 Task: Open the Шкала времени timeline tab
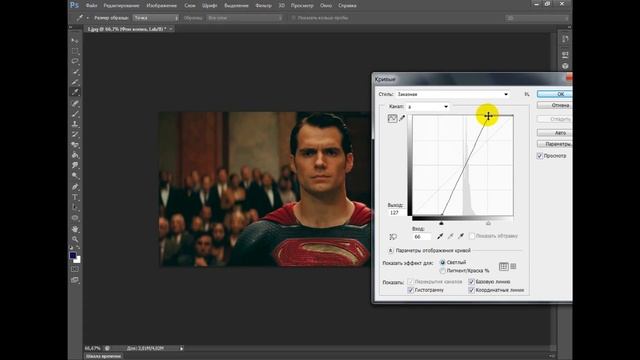tap(103, 356)
